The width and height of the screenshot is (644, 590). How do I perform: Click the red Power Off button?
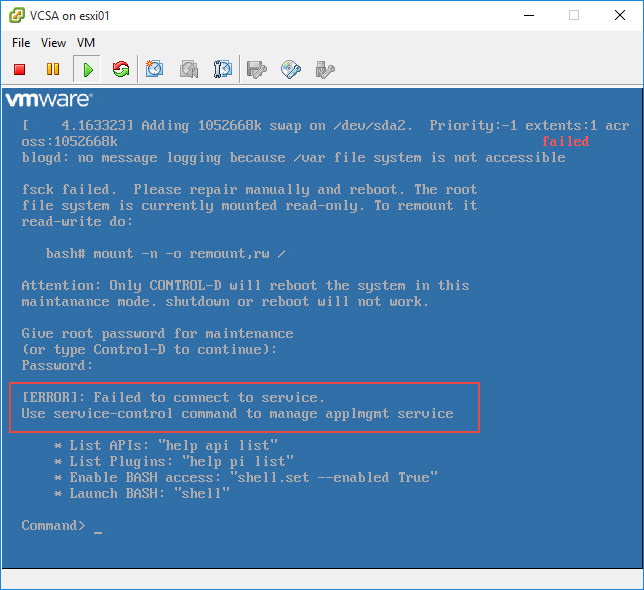click(x=20, y=69)
